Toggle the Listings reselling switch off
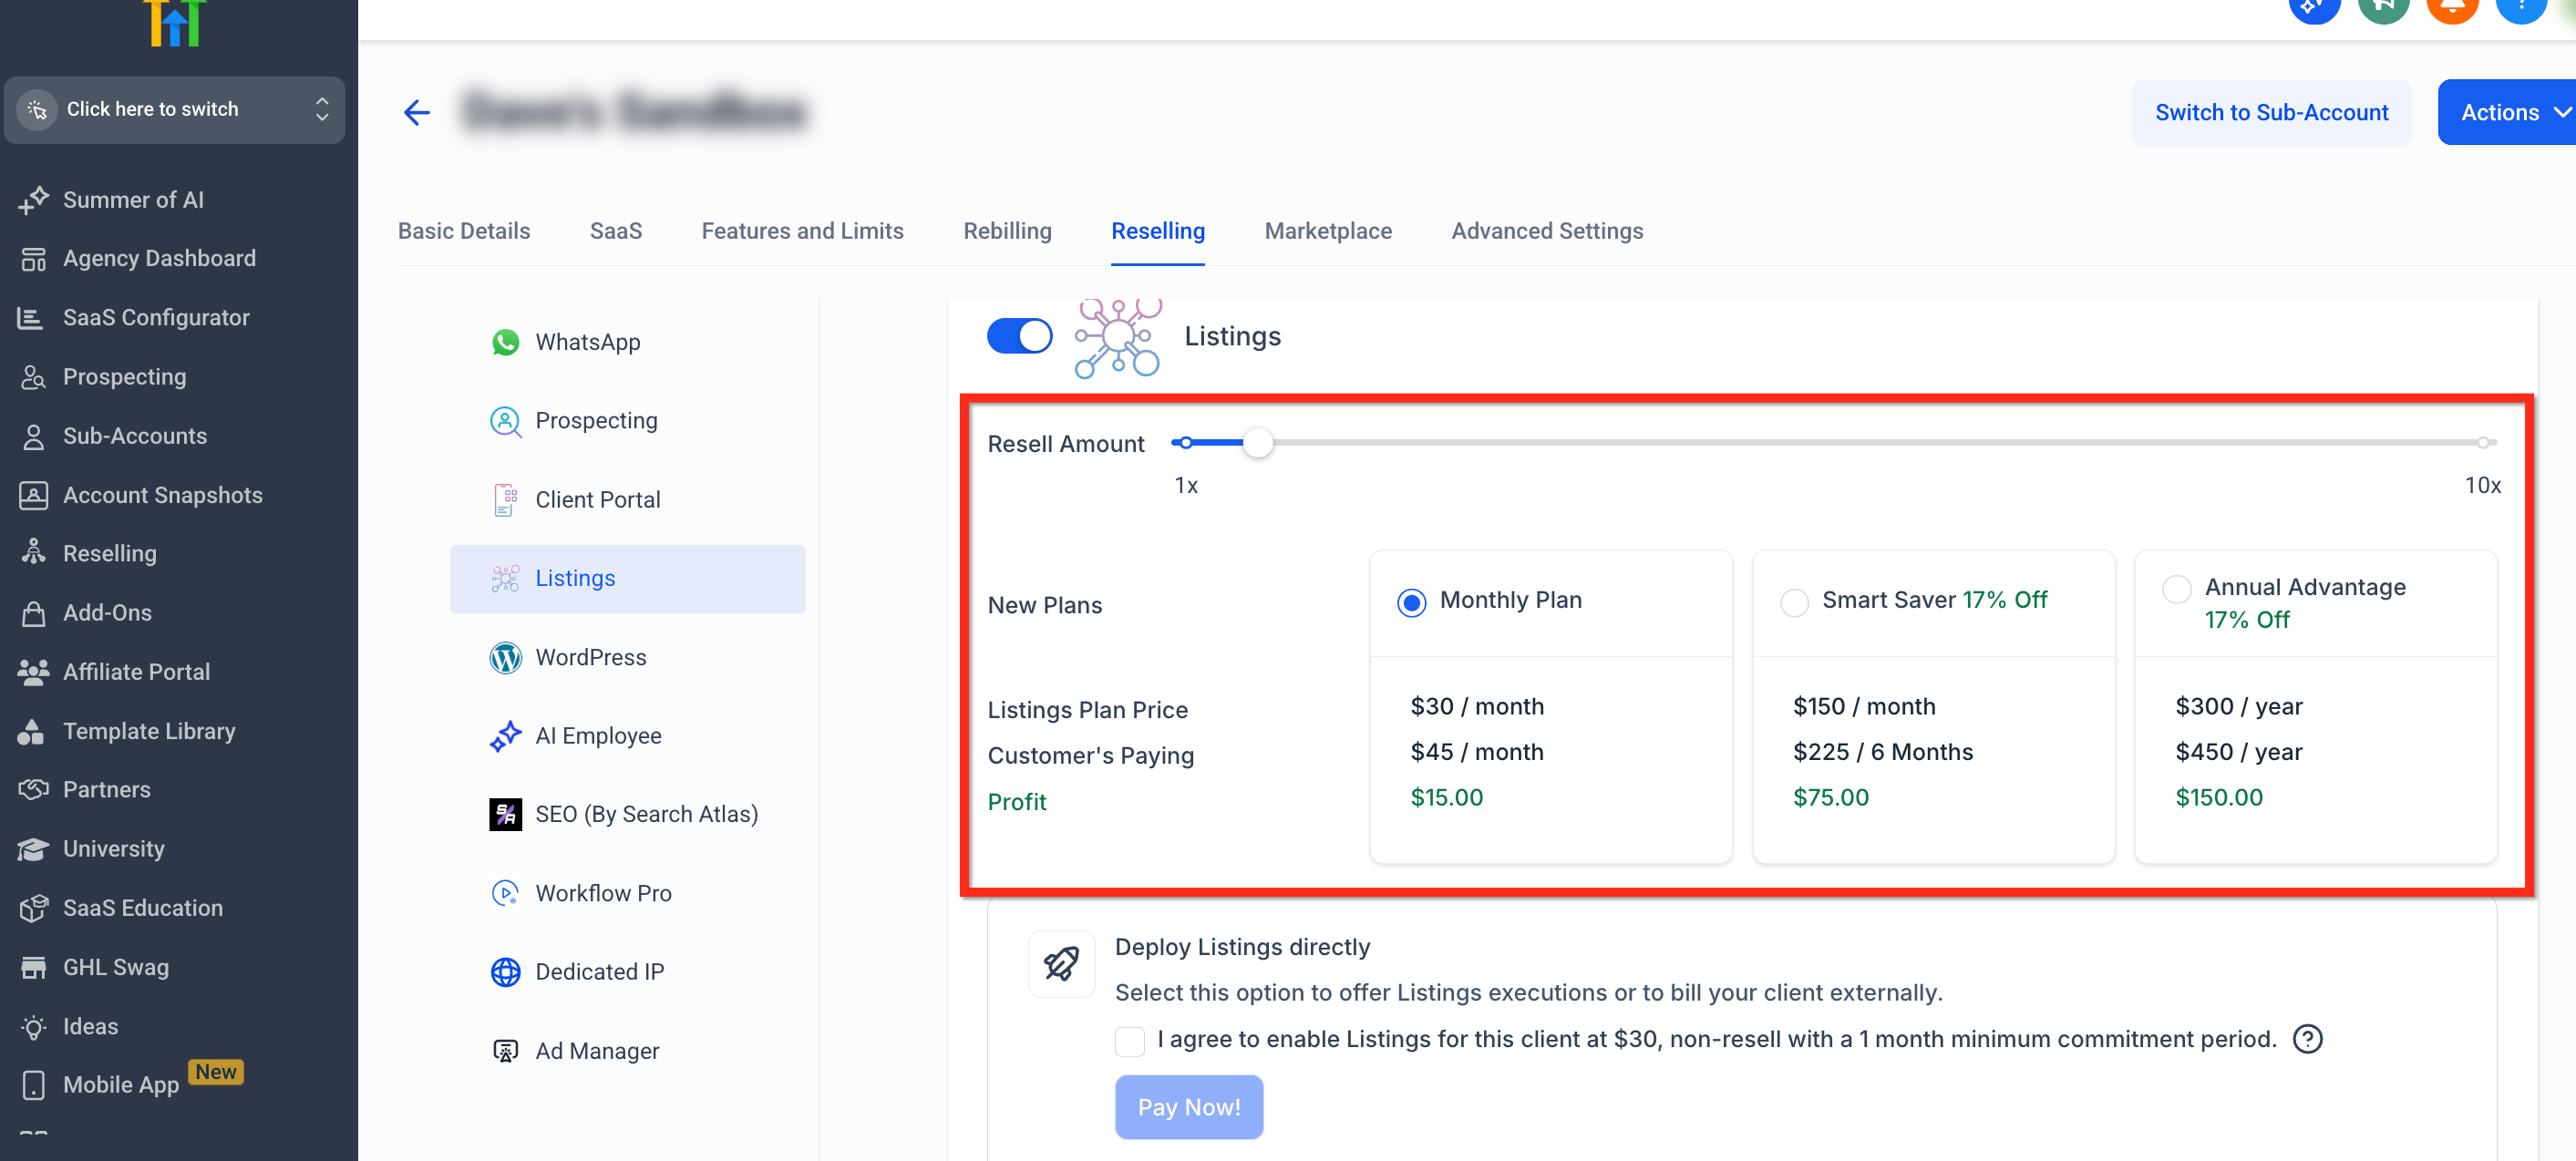This screenshot has height=1161, width=2576. pos(1019,336)
